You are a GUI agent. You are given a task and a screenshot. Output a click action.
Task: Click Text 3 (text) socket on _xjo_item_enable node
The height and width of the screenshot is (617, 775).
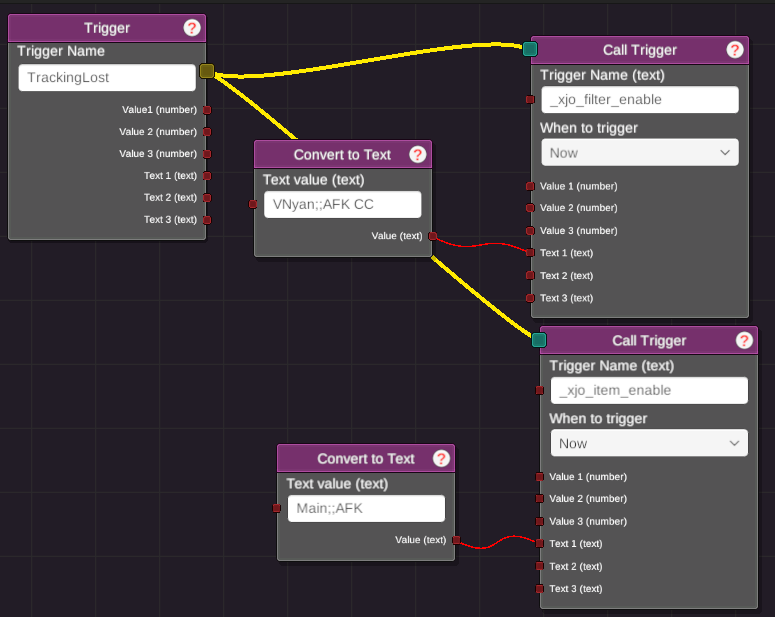(540, 589)
